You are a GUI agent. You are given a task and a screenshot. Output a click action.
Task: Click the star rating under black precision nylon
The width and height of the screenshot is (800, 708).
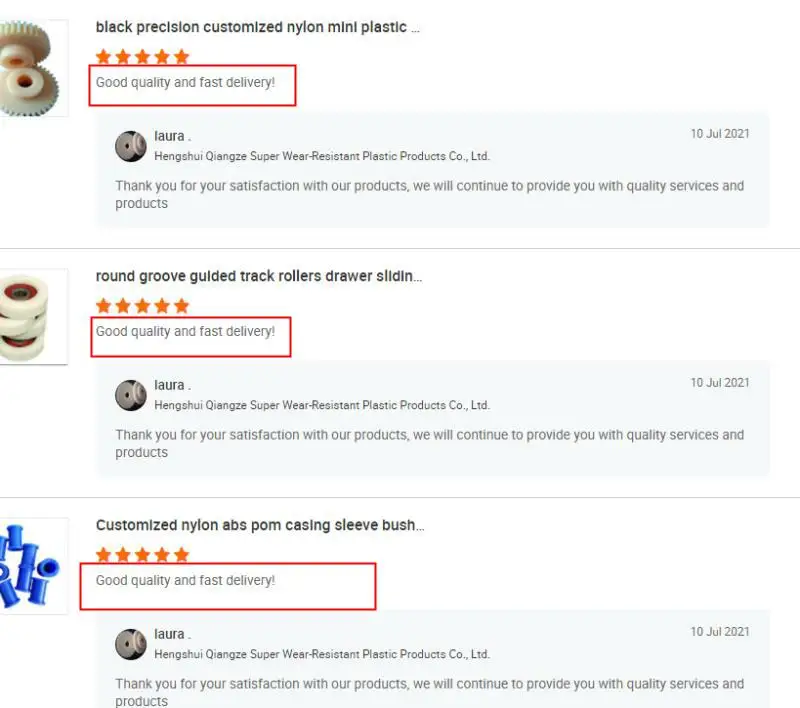(x=142, y=57)
